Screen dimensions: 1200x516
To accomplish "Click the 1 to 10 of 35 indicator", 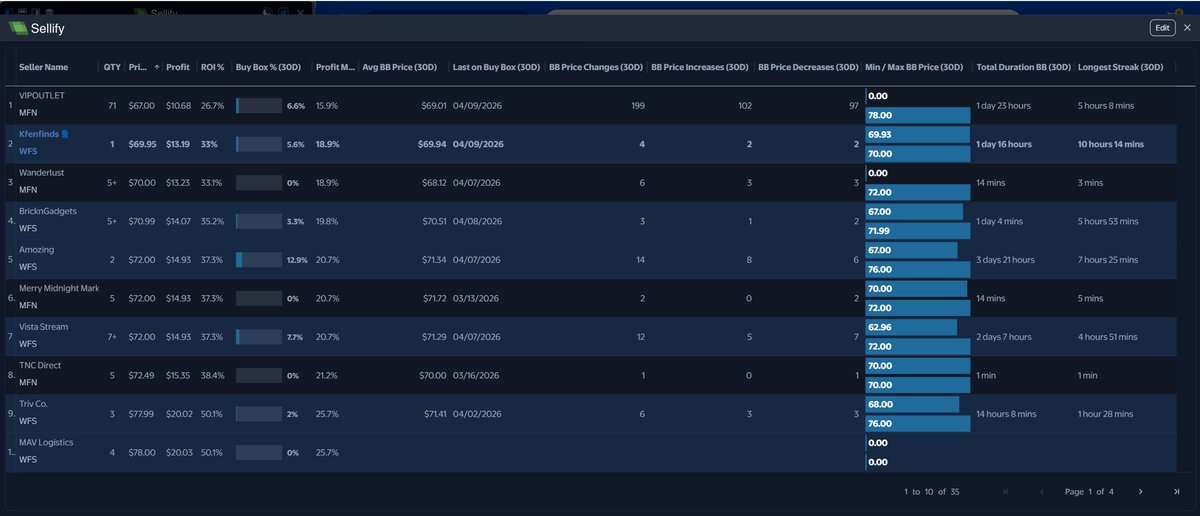I will click(x=931, y=491).
